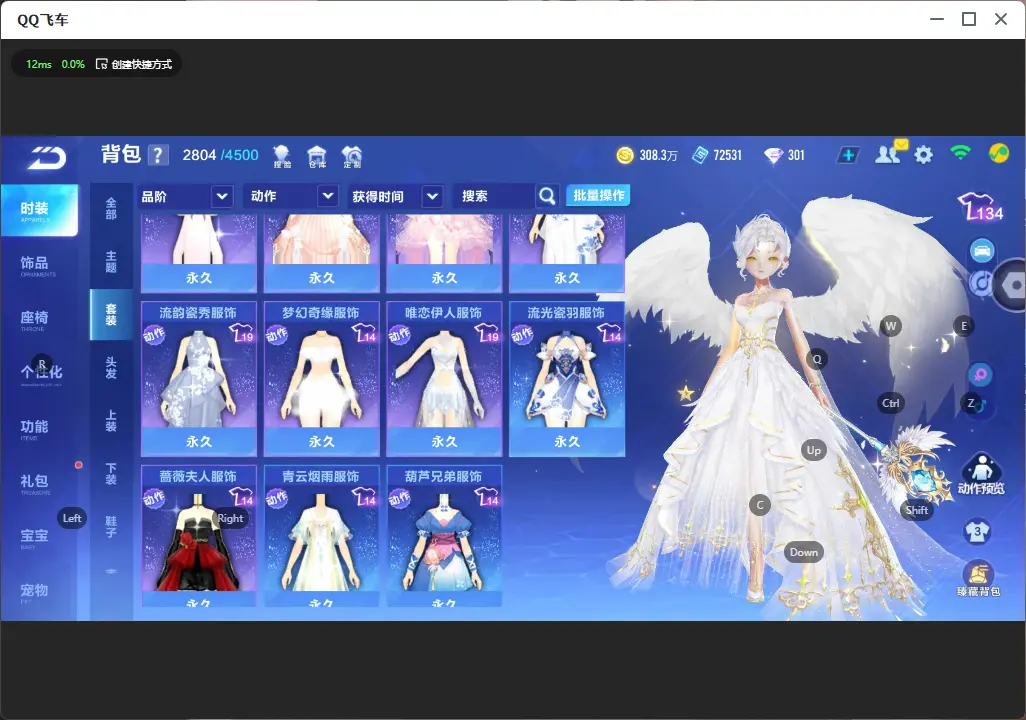Click the Left key overlay
Image resolution: width=1026 pixels, height=720 pixels.
tap(72, 518)
